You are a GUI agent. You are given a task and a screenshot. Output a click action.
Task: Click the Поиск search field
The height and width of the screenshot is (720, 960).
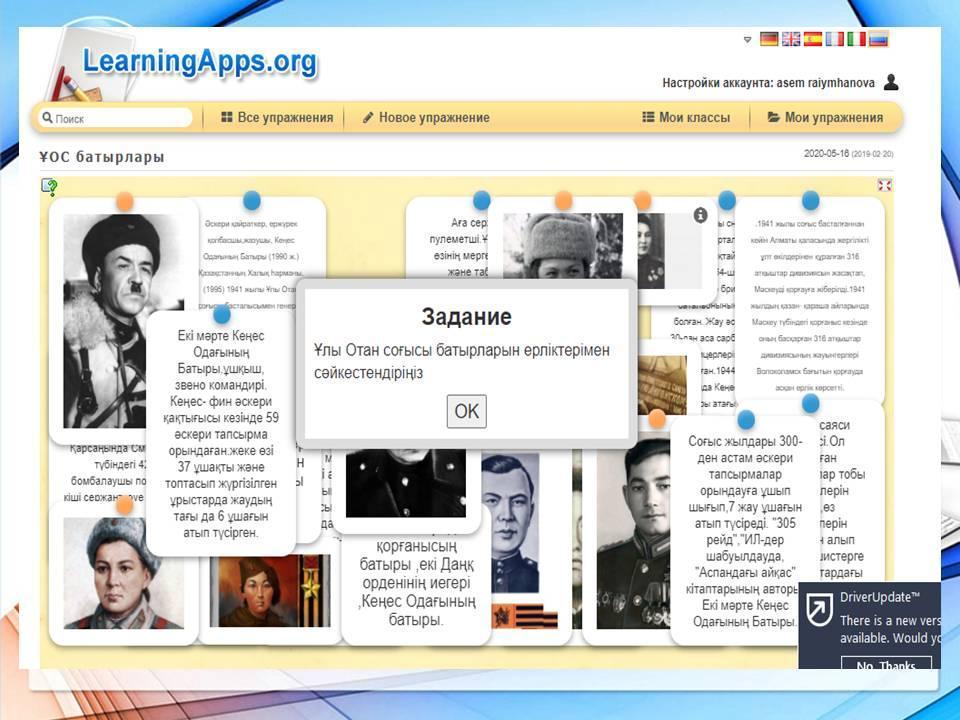(x=116, y=118)
